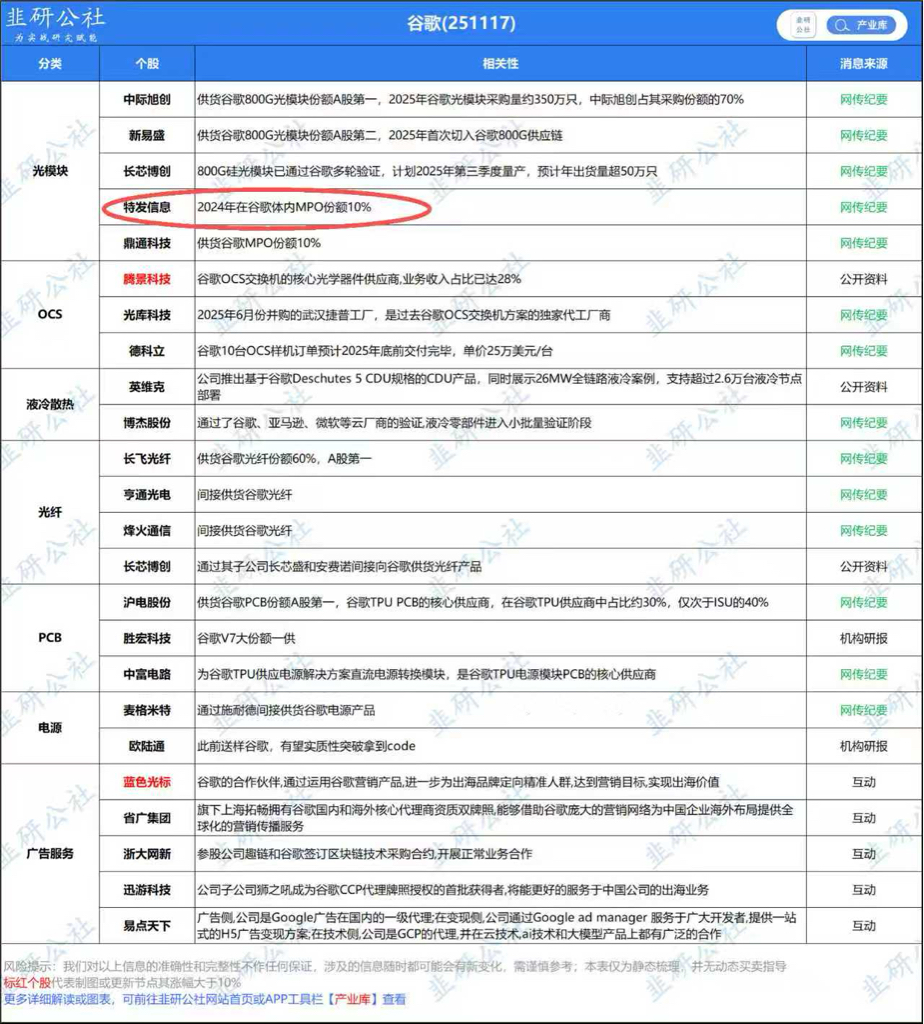Click the stock name 沪电股份

coord(147,602)
